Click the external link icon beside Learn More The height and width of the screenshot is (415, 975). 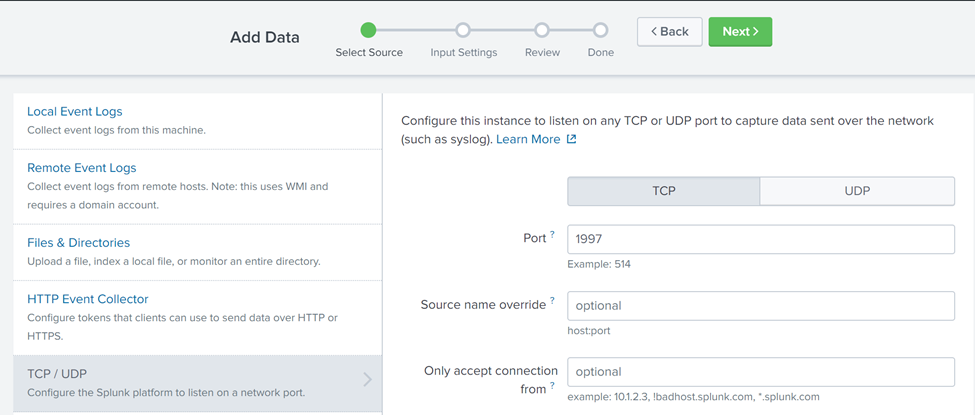(x=572, y=139)
